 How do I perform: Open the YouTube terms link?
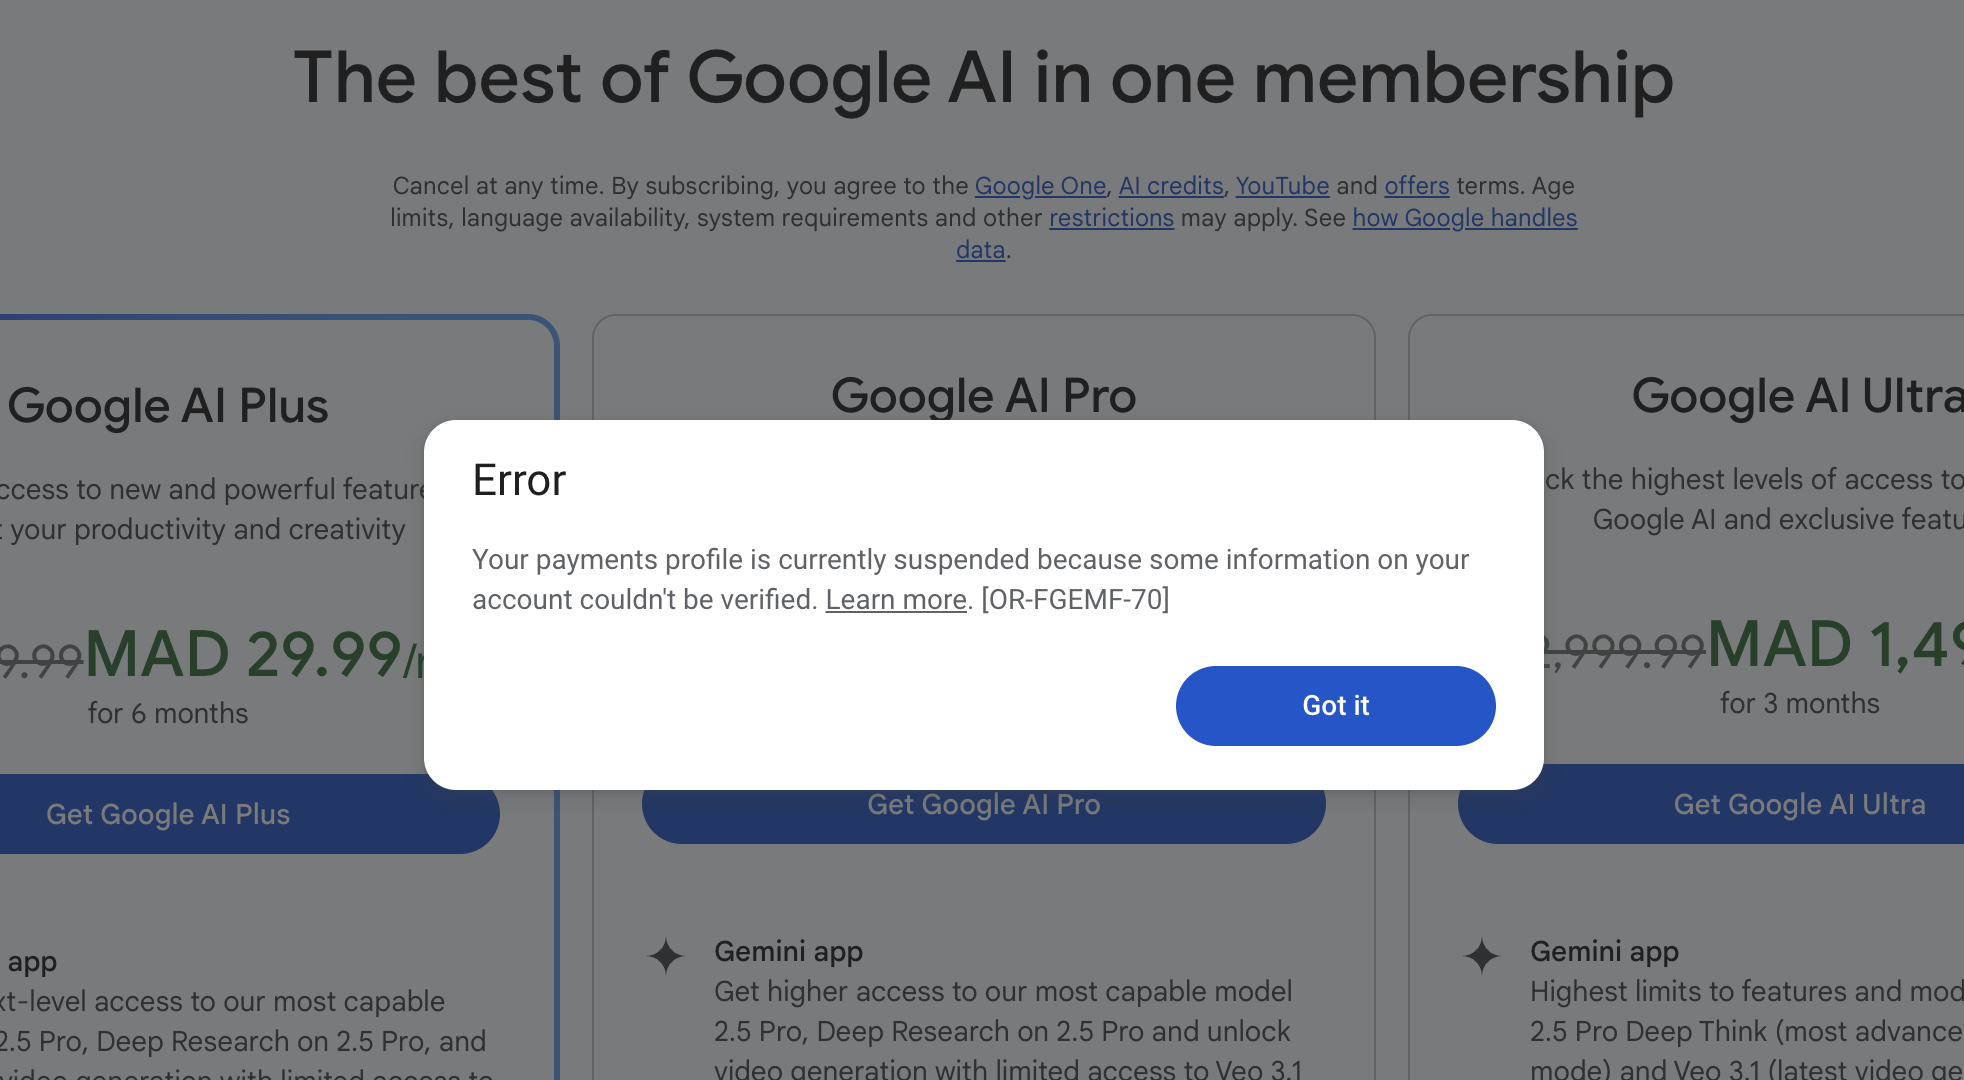[x=1282, y=186]
